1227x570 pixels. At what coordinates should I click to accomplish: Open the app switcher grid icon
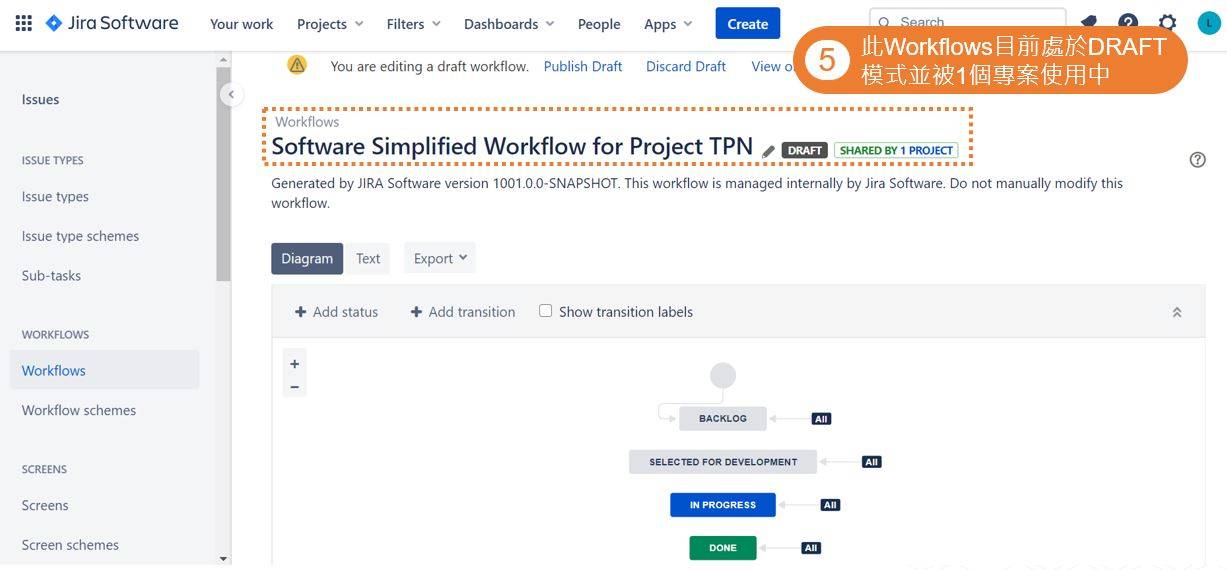coord(23,23)
